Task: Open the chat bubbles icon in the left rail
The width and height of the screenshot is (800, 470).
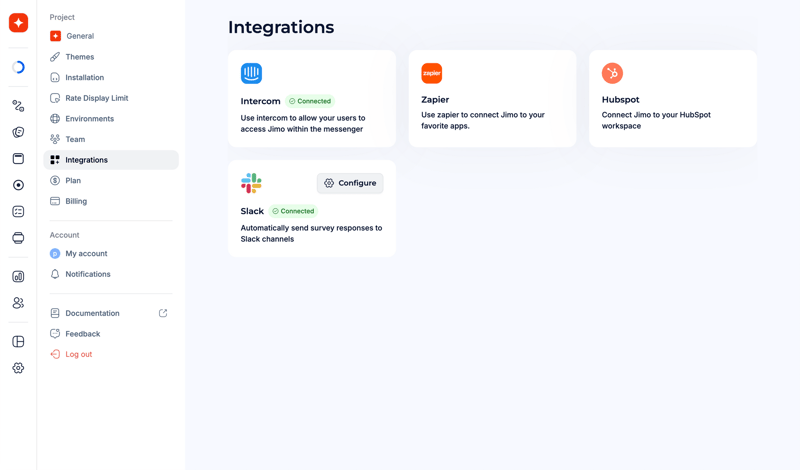Action: pos(18,132)
